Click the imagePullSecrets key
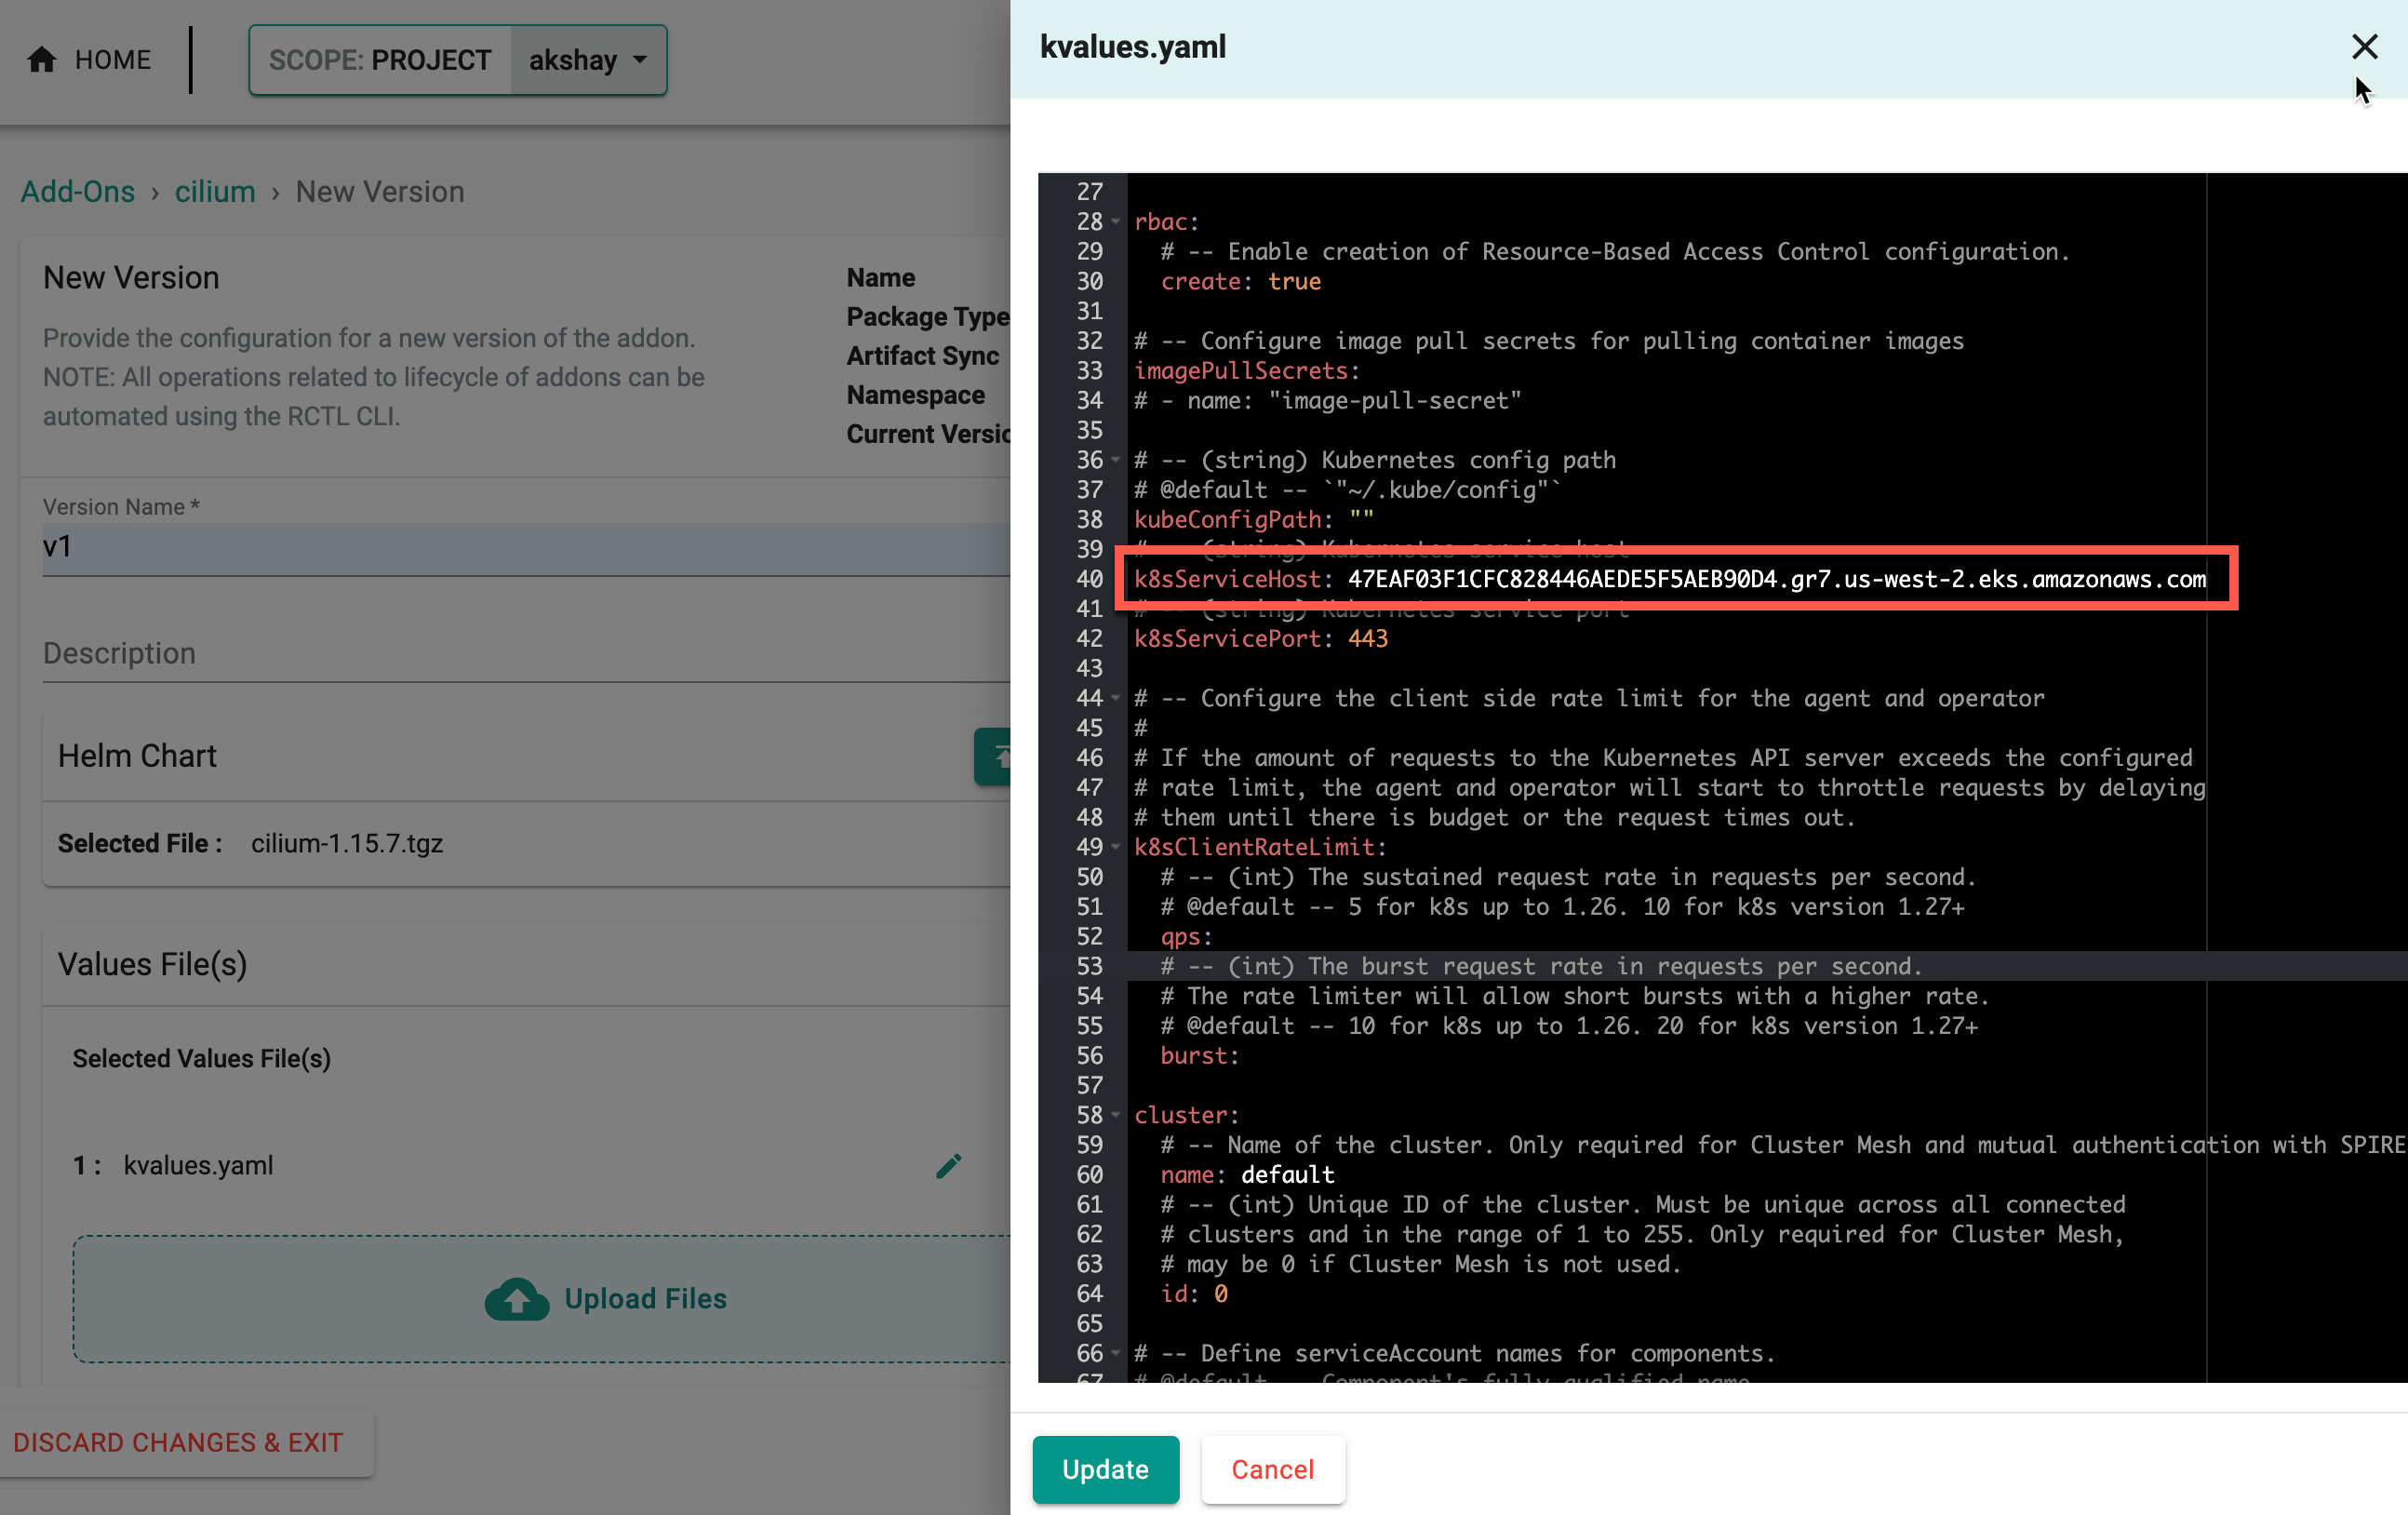The image size is (2408, 1515). [1241, 370]
